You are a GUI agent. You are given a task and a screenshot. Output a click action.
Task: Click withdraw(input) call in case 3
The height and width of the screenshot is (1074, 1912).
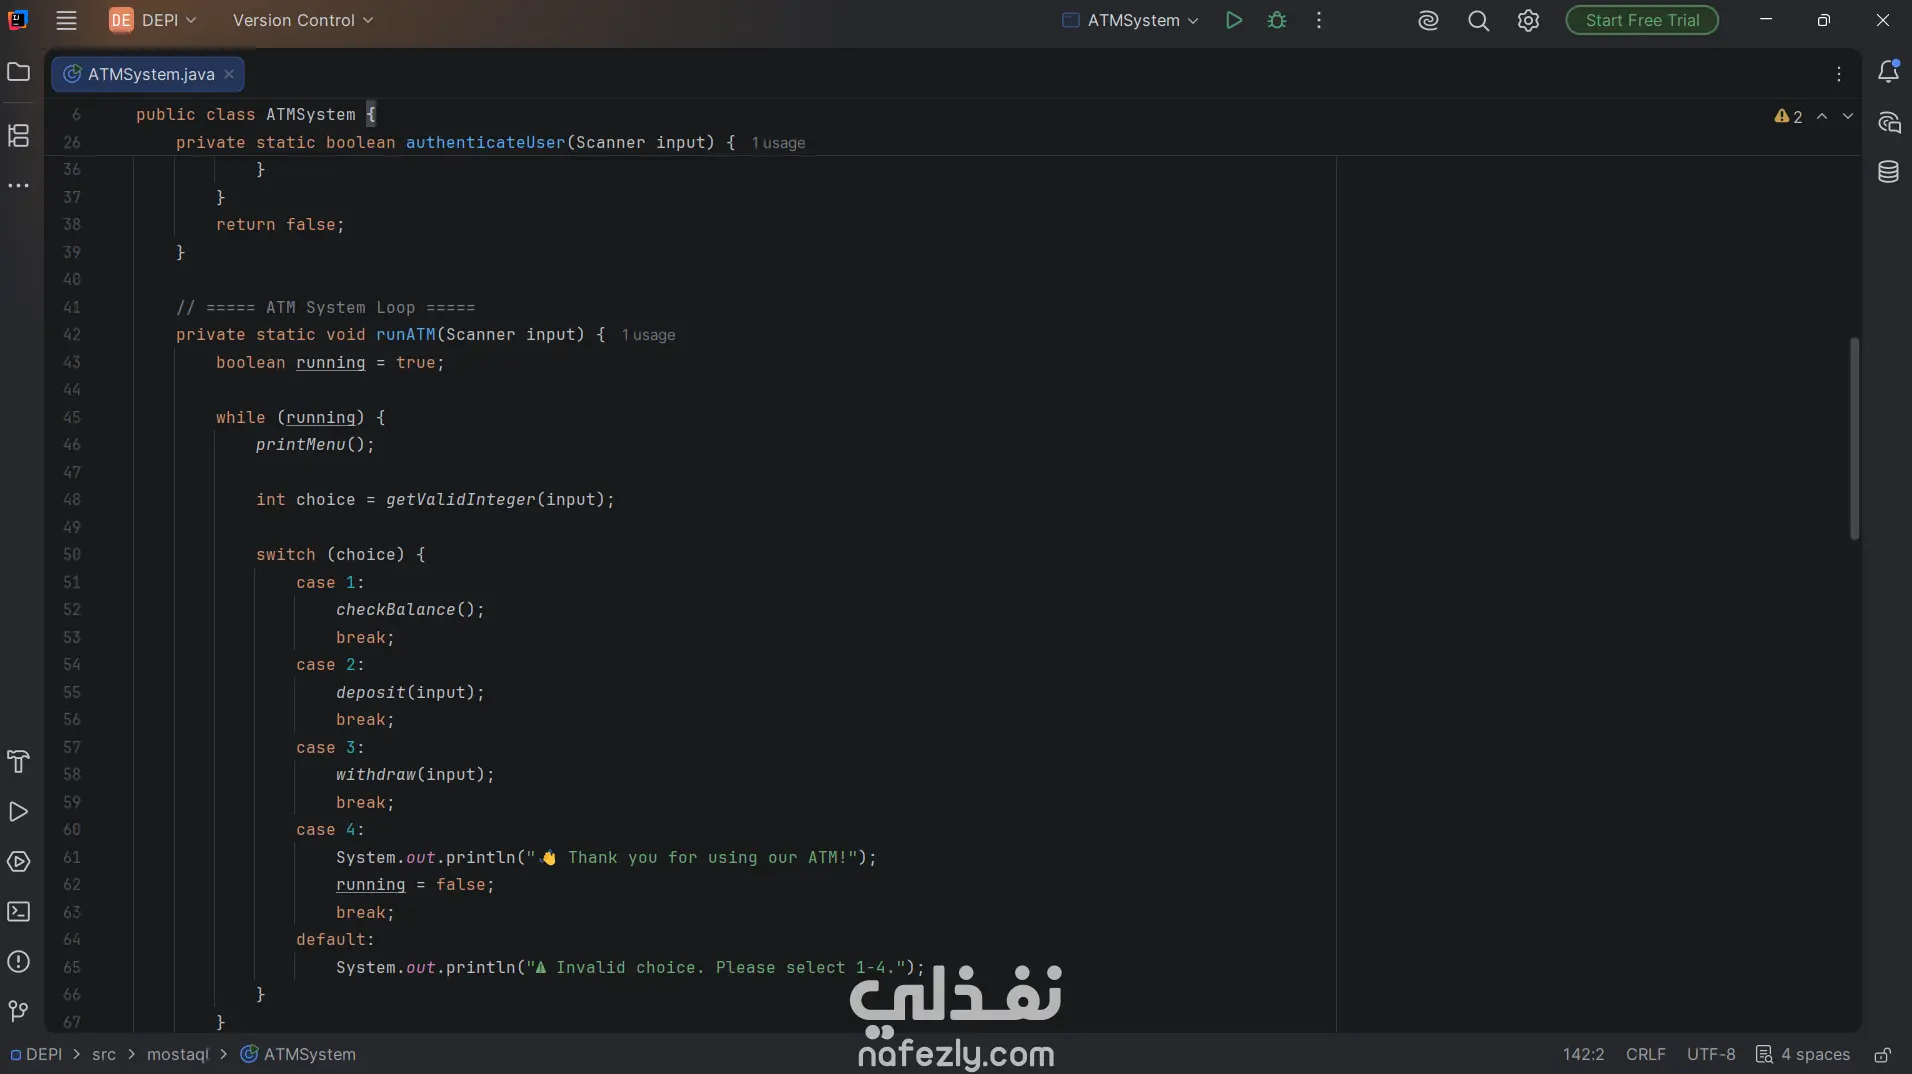tap(415, 775)
